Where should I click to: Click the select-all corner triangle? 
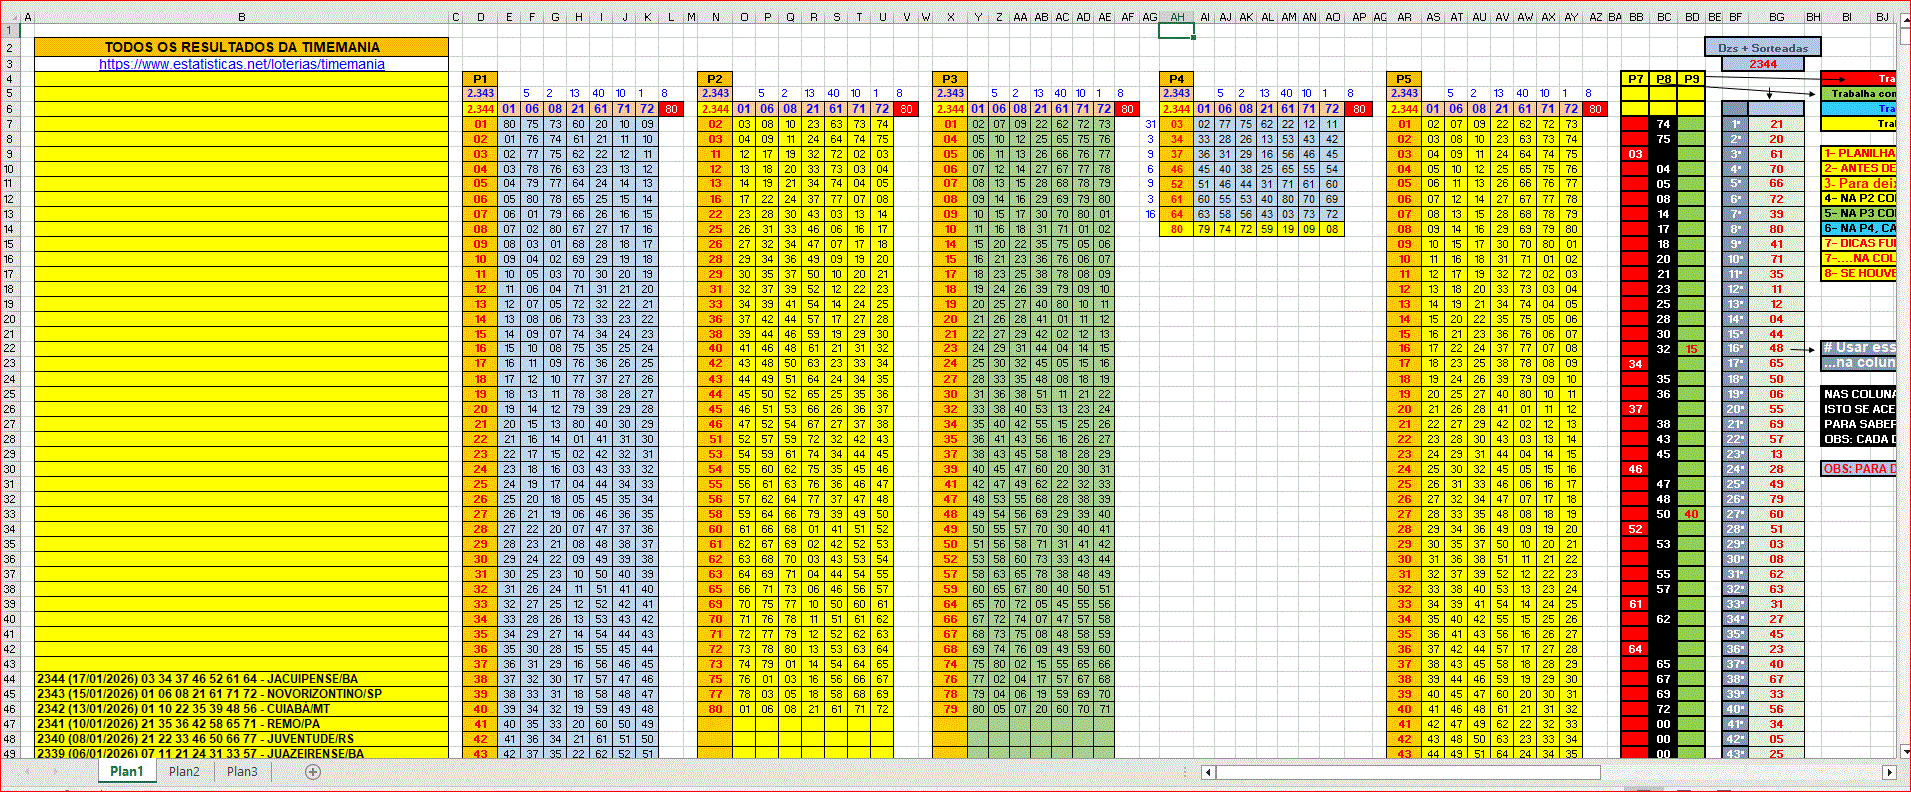pos(9,16)
